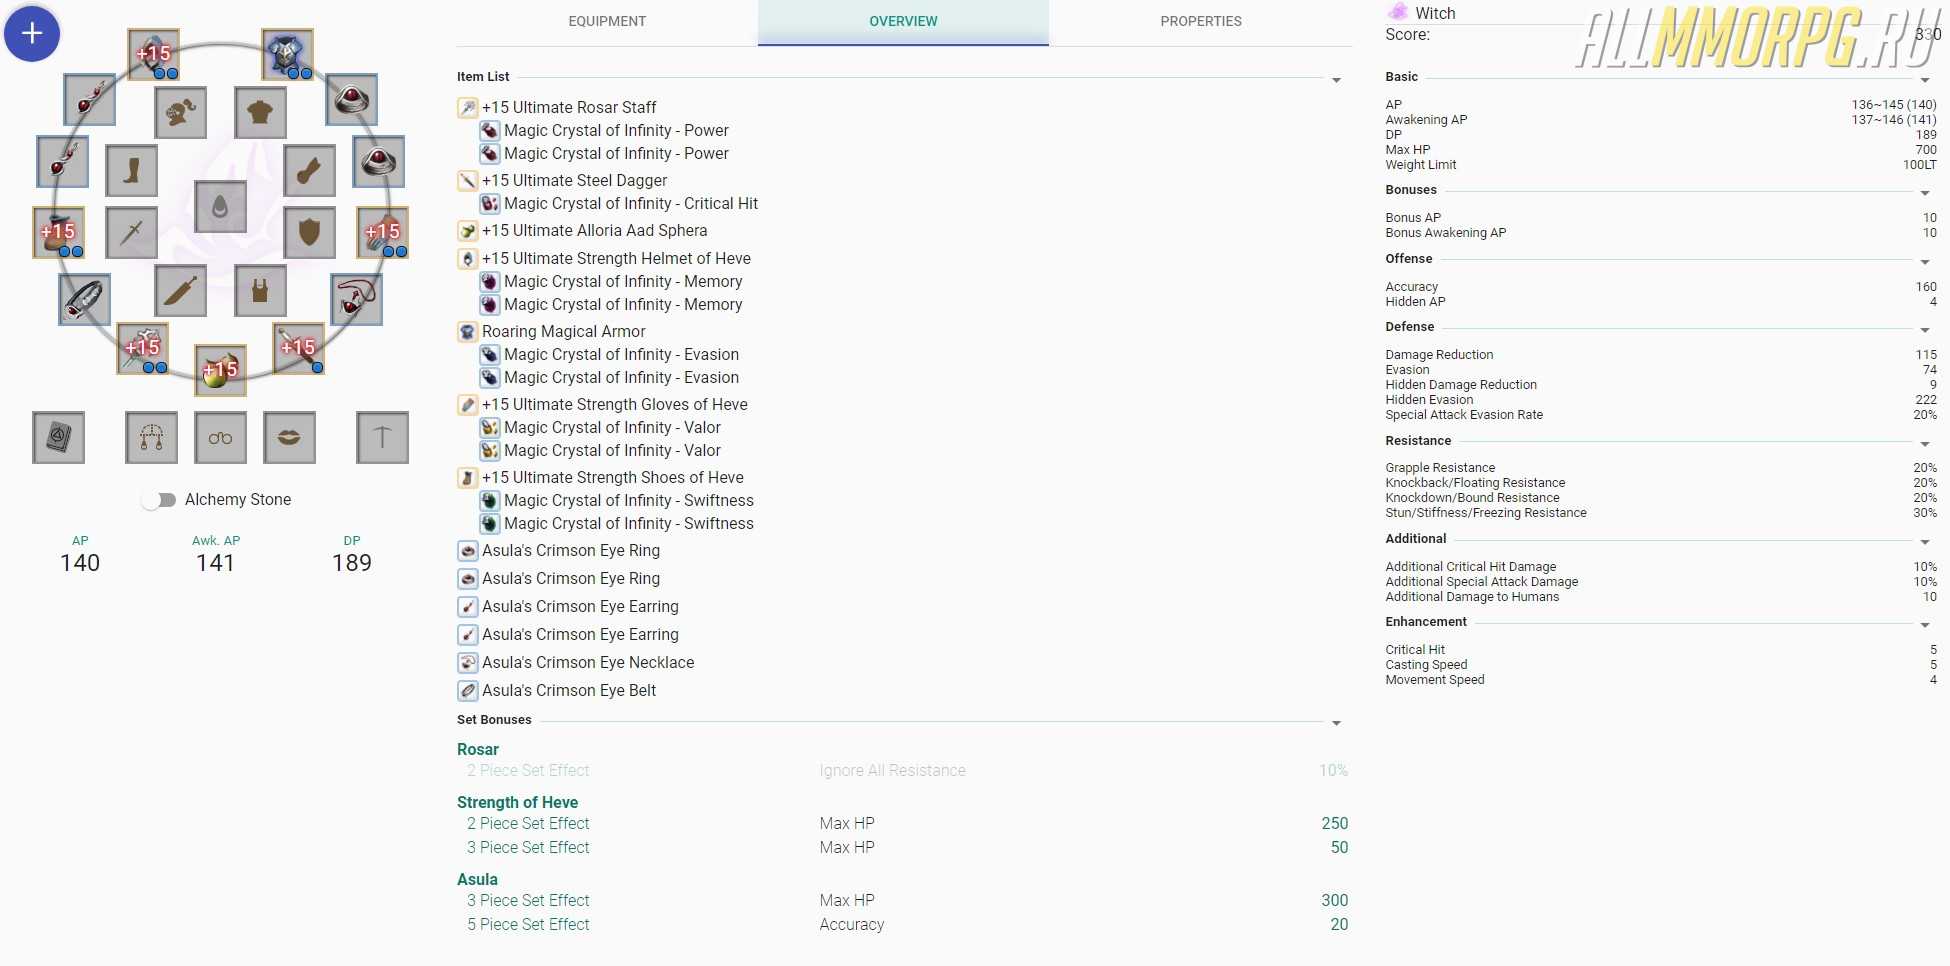The image size is (1950, 966).
Task: Open the lips piercing slot
Action: click(x=290, y=437)
